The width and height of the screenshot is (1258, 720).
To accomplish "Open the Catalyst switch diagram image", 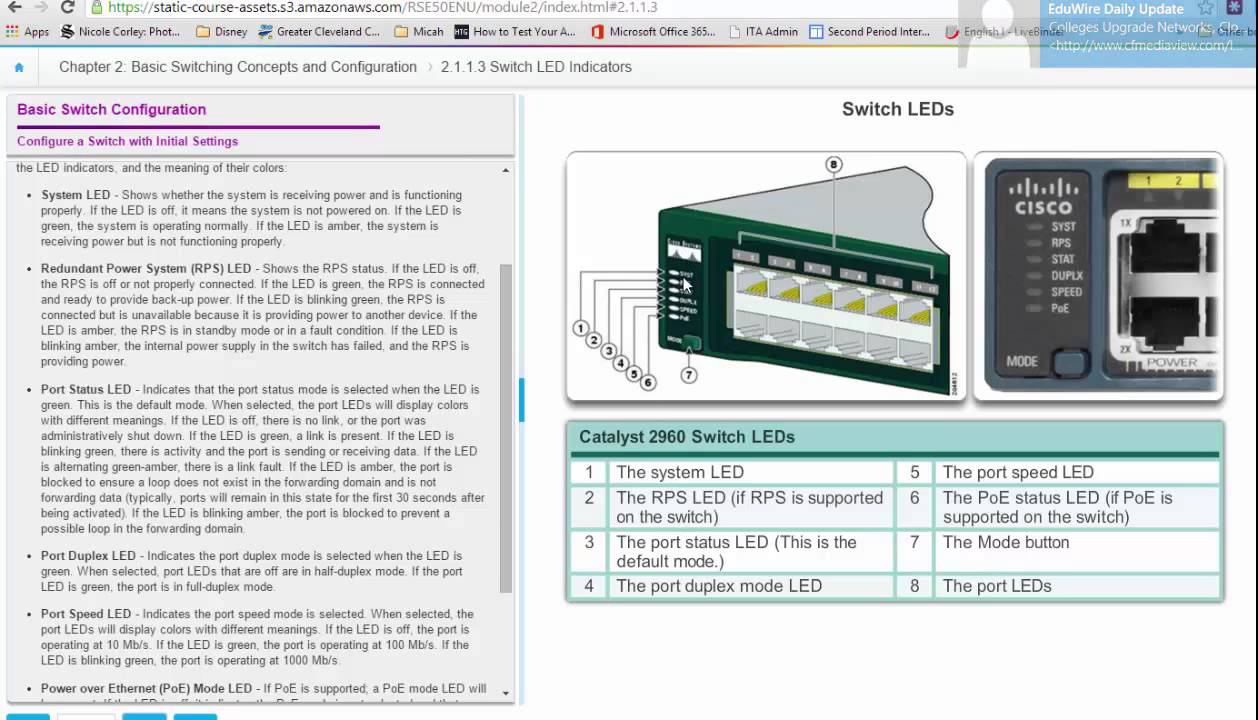I will click(766, 277).
